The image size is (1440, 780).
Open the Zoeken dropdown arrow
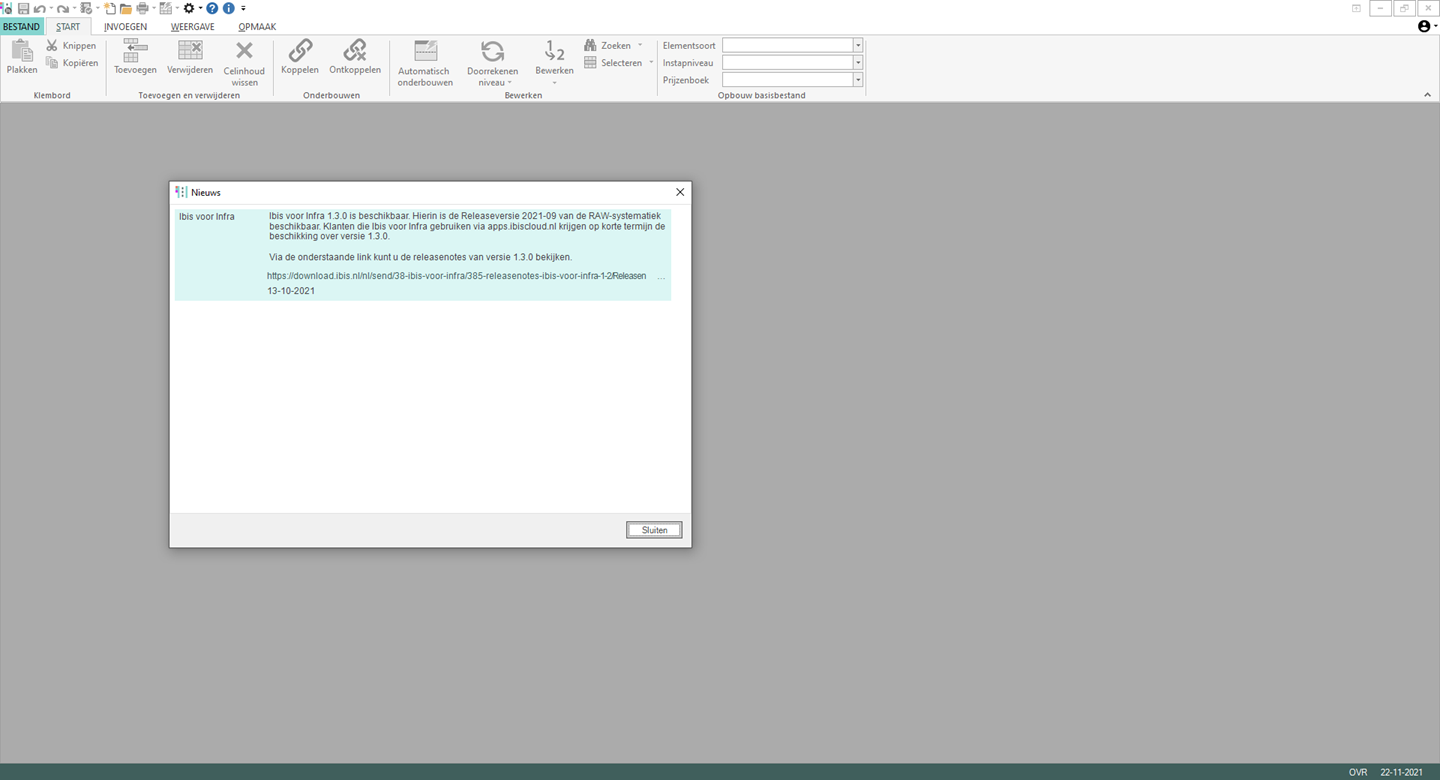coord(640,46)
